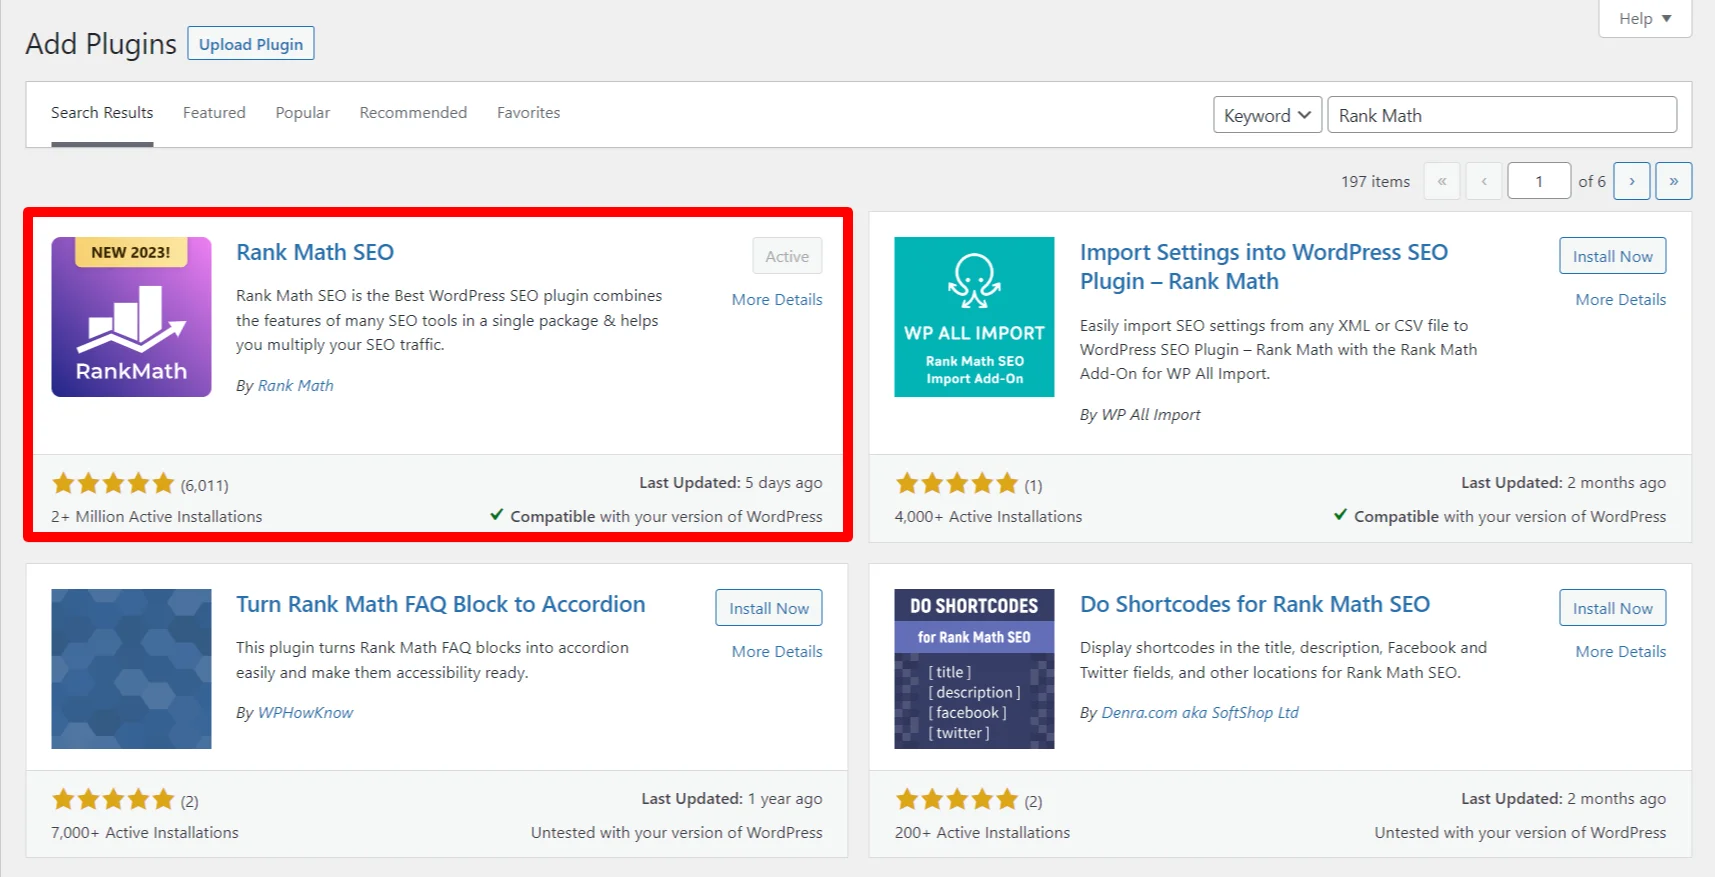Image resolution: width=1715 pixels, height=877 pixels.
Task: Click the FAQ Accordion plugin star rating
Action: [x=113, y=800]
